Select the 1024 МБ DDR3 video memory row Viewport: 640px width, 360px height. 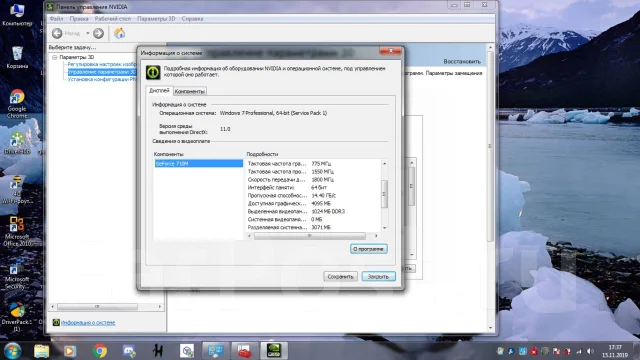pos(313,211)
